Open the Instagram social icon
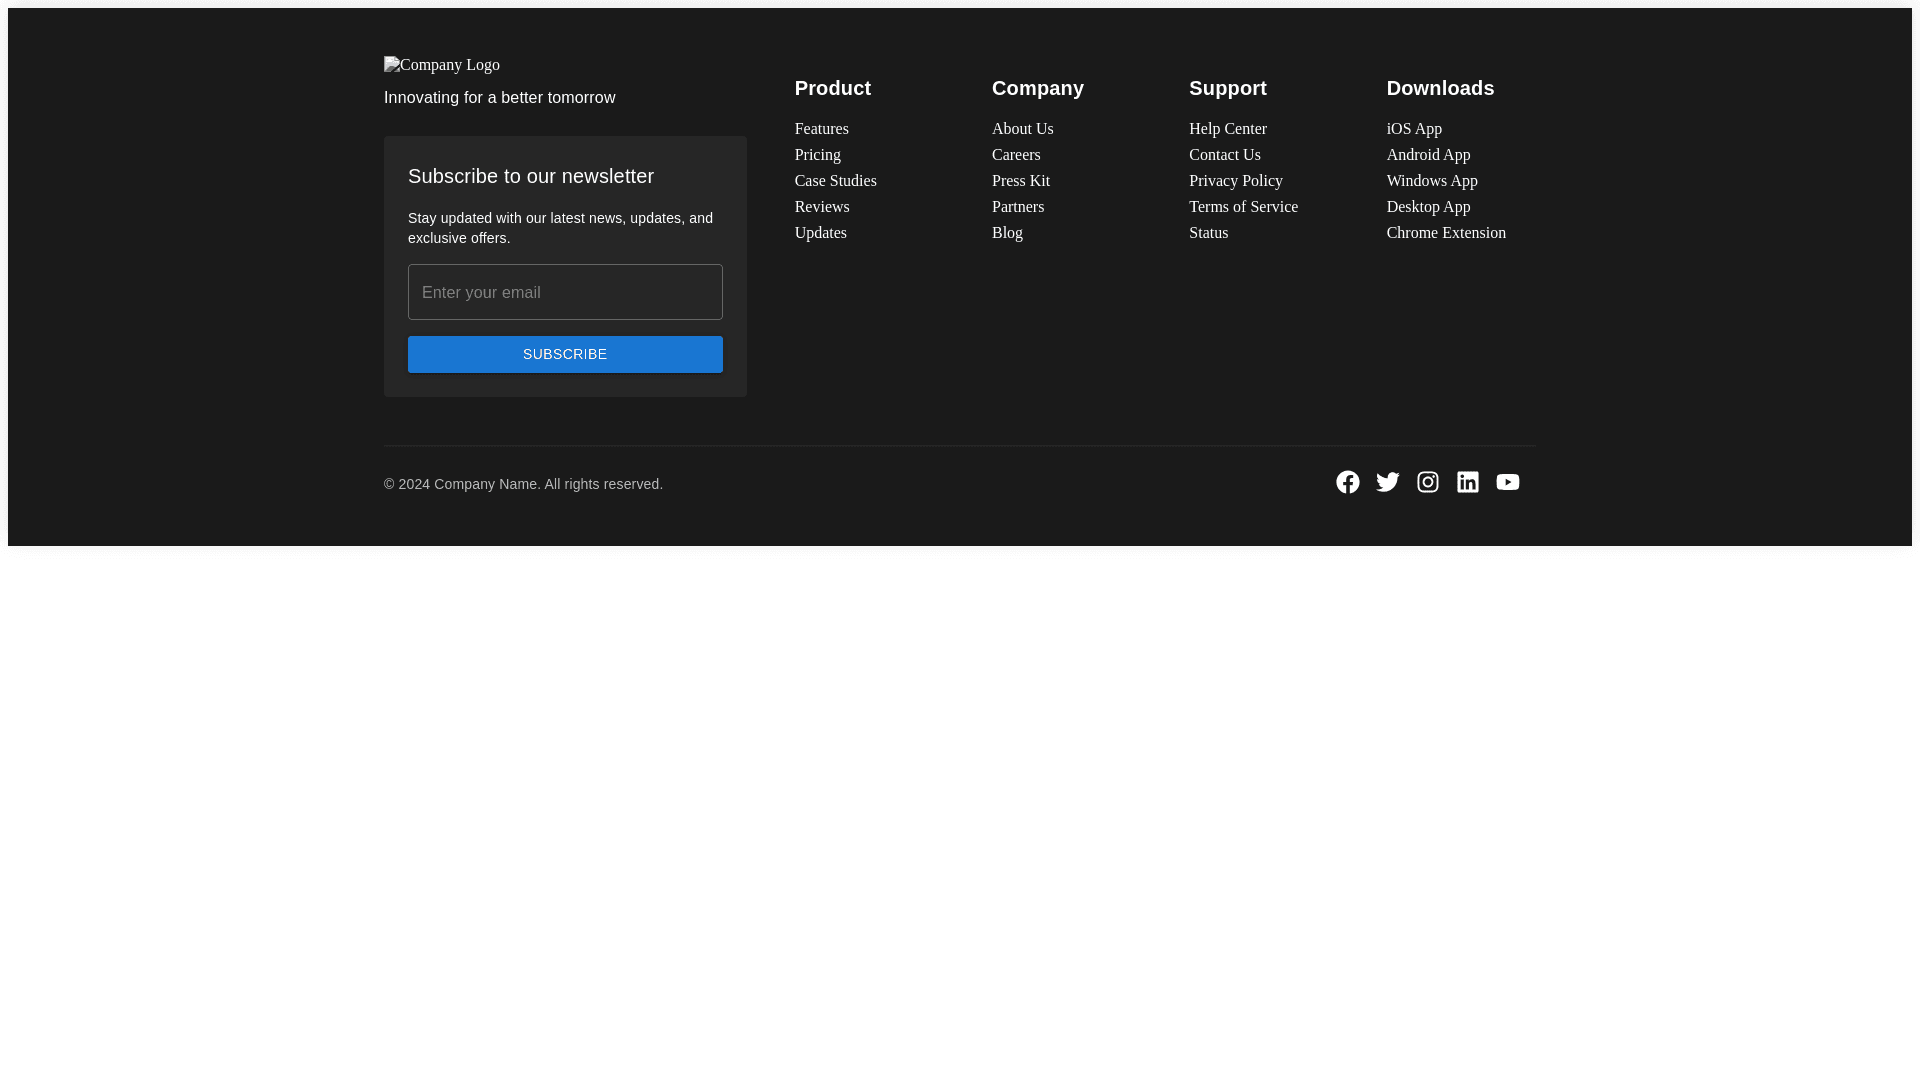The height and width of the screenshot is (1080, 1920). point(1427,482)
